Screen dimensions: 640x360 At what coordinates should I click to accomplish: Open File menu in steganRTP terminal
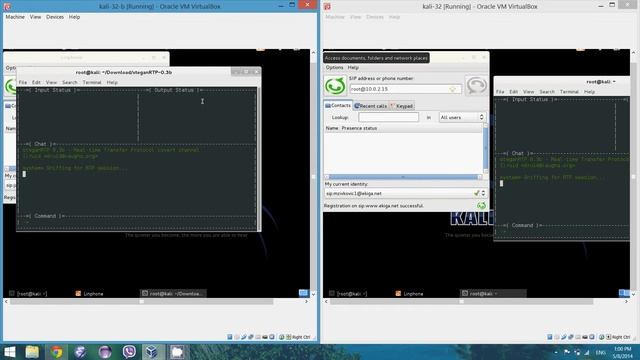(x=23, y=82)
